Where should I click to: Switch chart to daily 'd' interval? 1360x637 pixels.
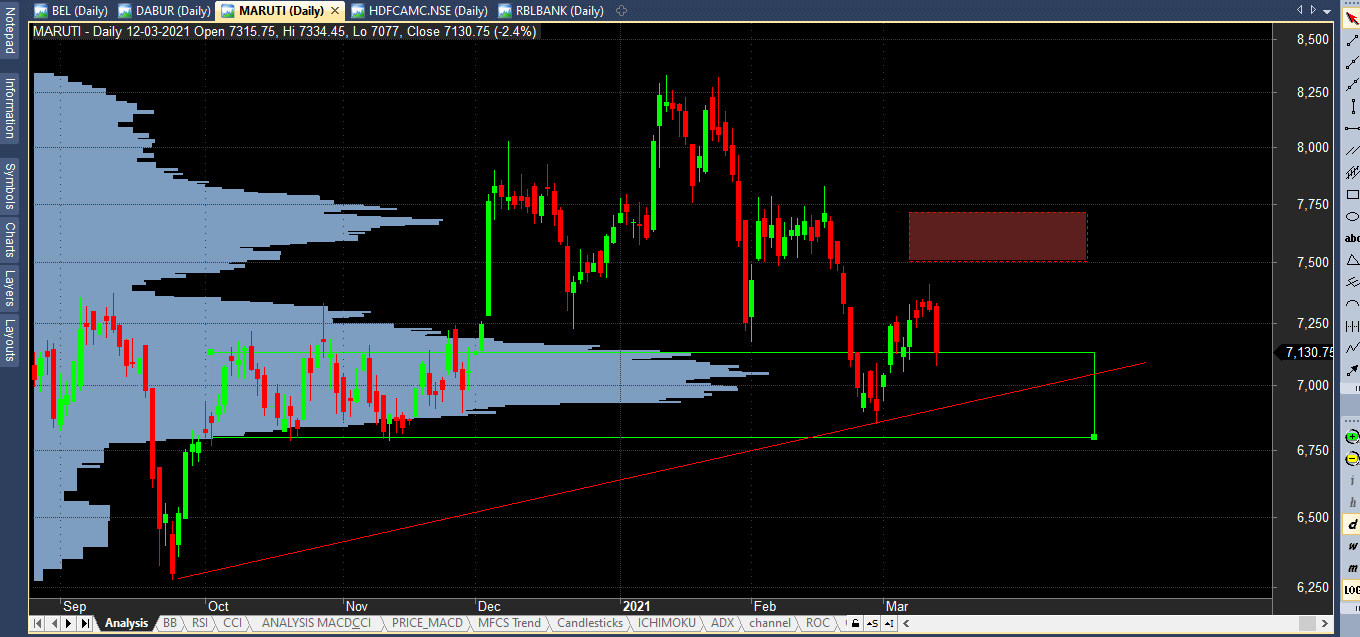(1352, 524)
